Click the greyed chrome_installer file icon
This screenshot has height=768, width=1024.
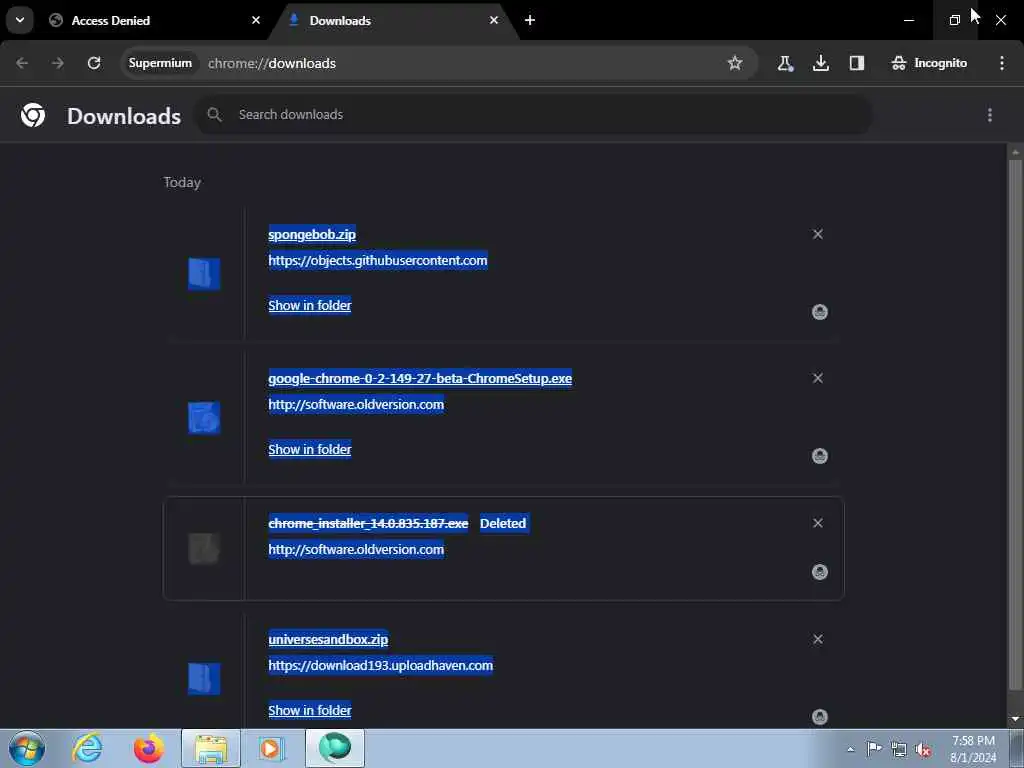point(204,549)
